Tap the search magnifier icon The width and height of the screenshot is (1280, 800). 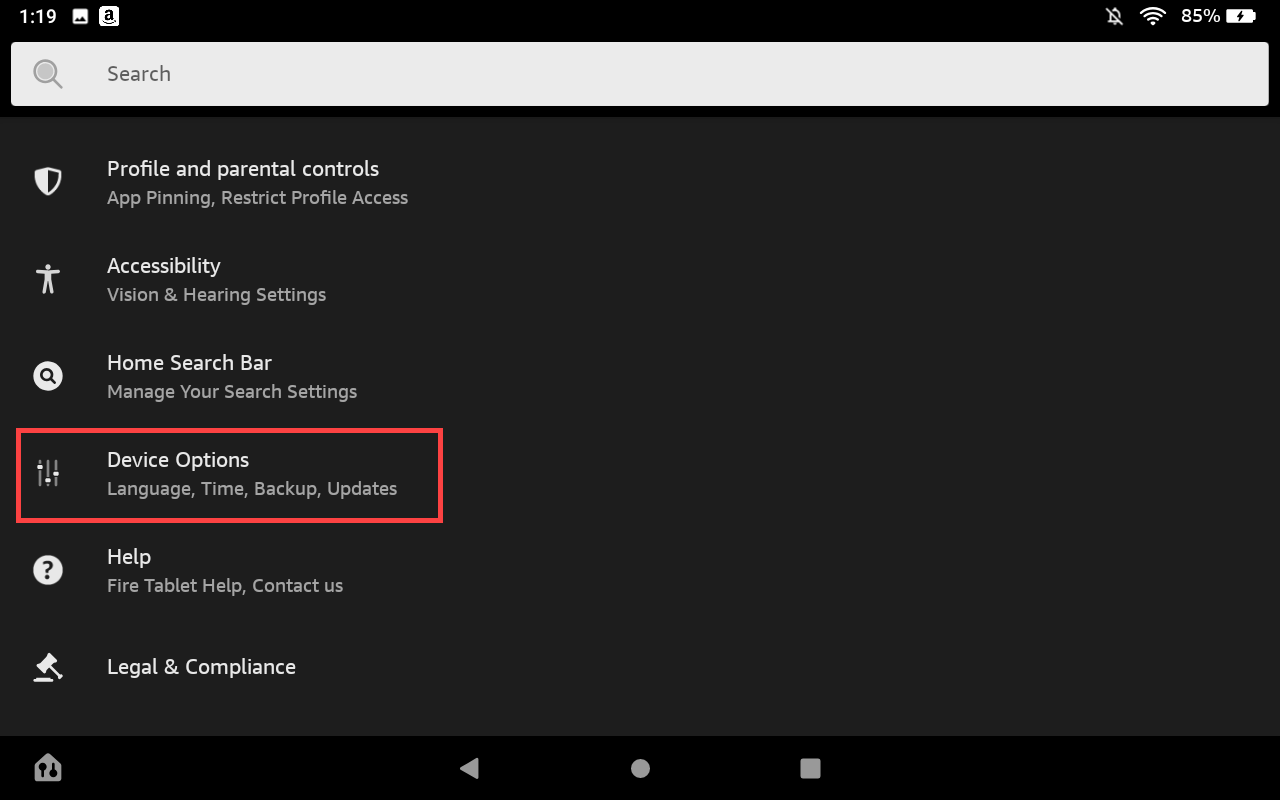48,74
